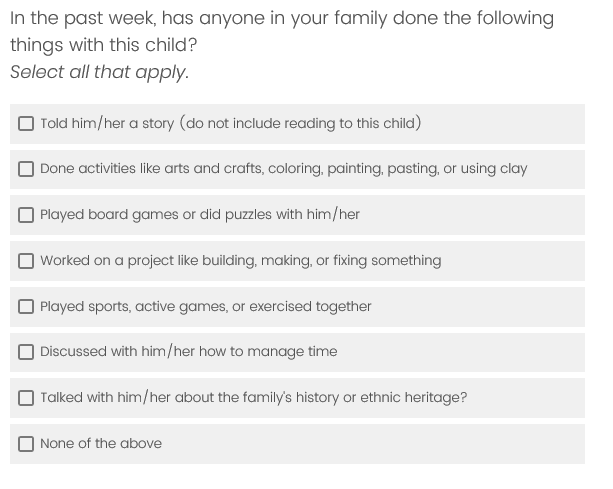Enable the board games or puzzles checkbox
The width and height of the screenshot is (613, 489).
(x=26, y=215)
